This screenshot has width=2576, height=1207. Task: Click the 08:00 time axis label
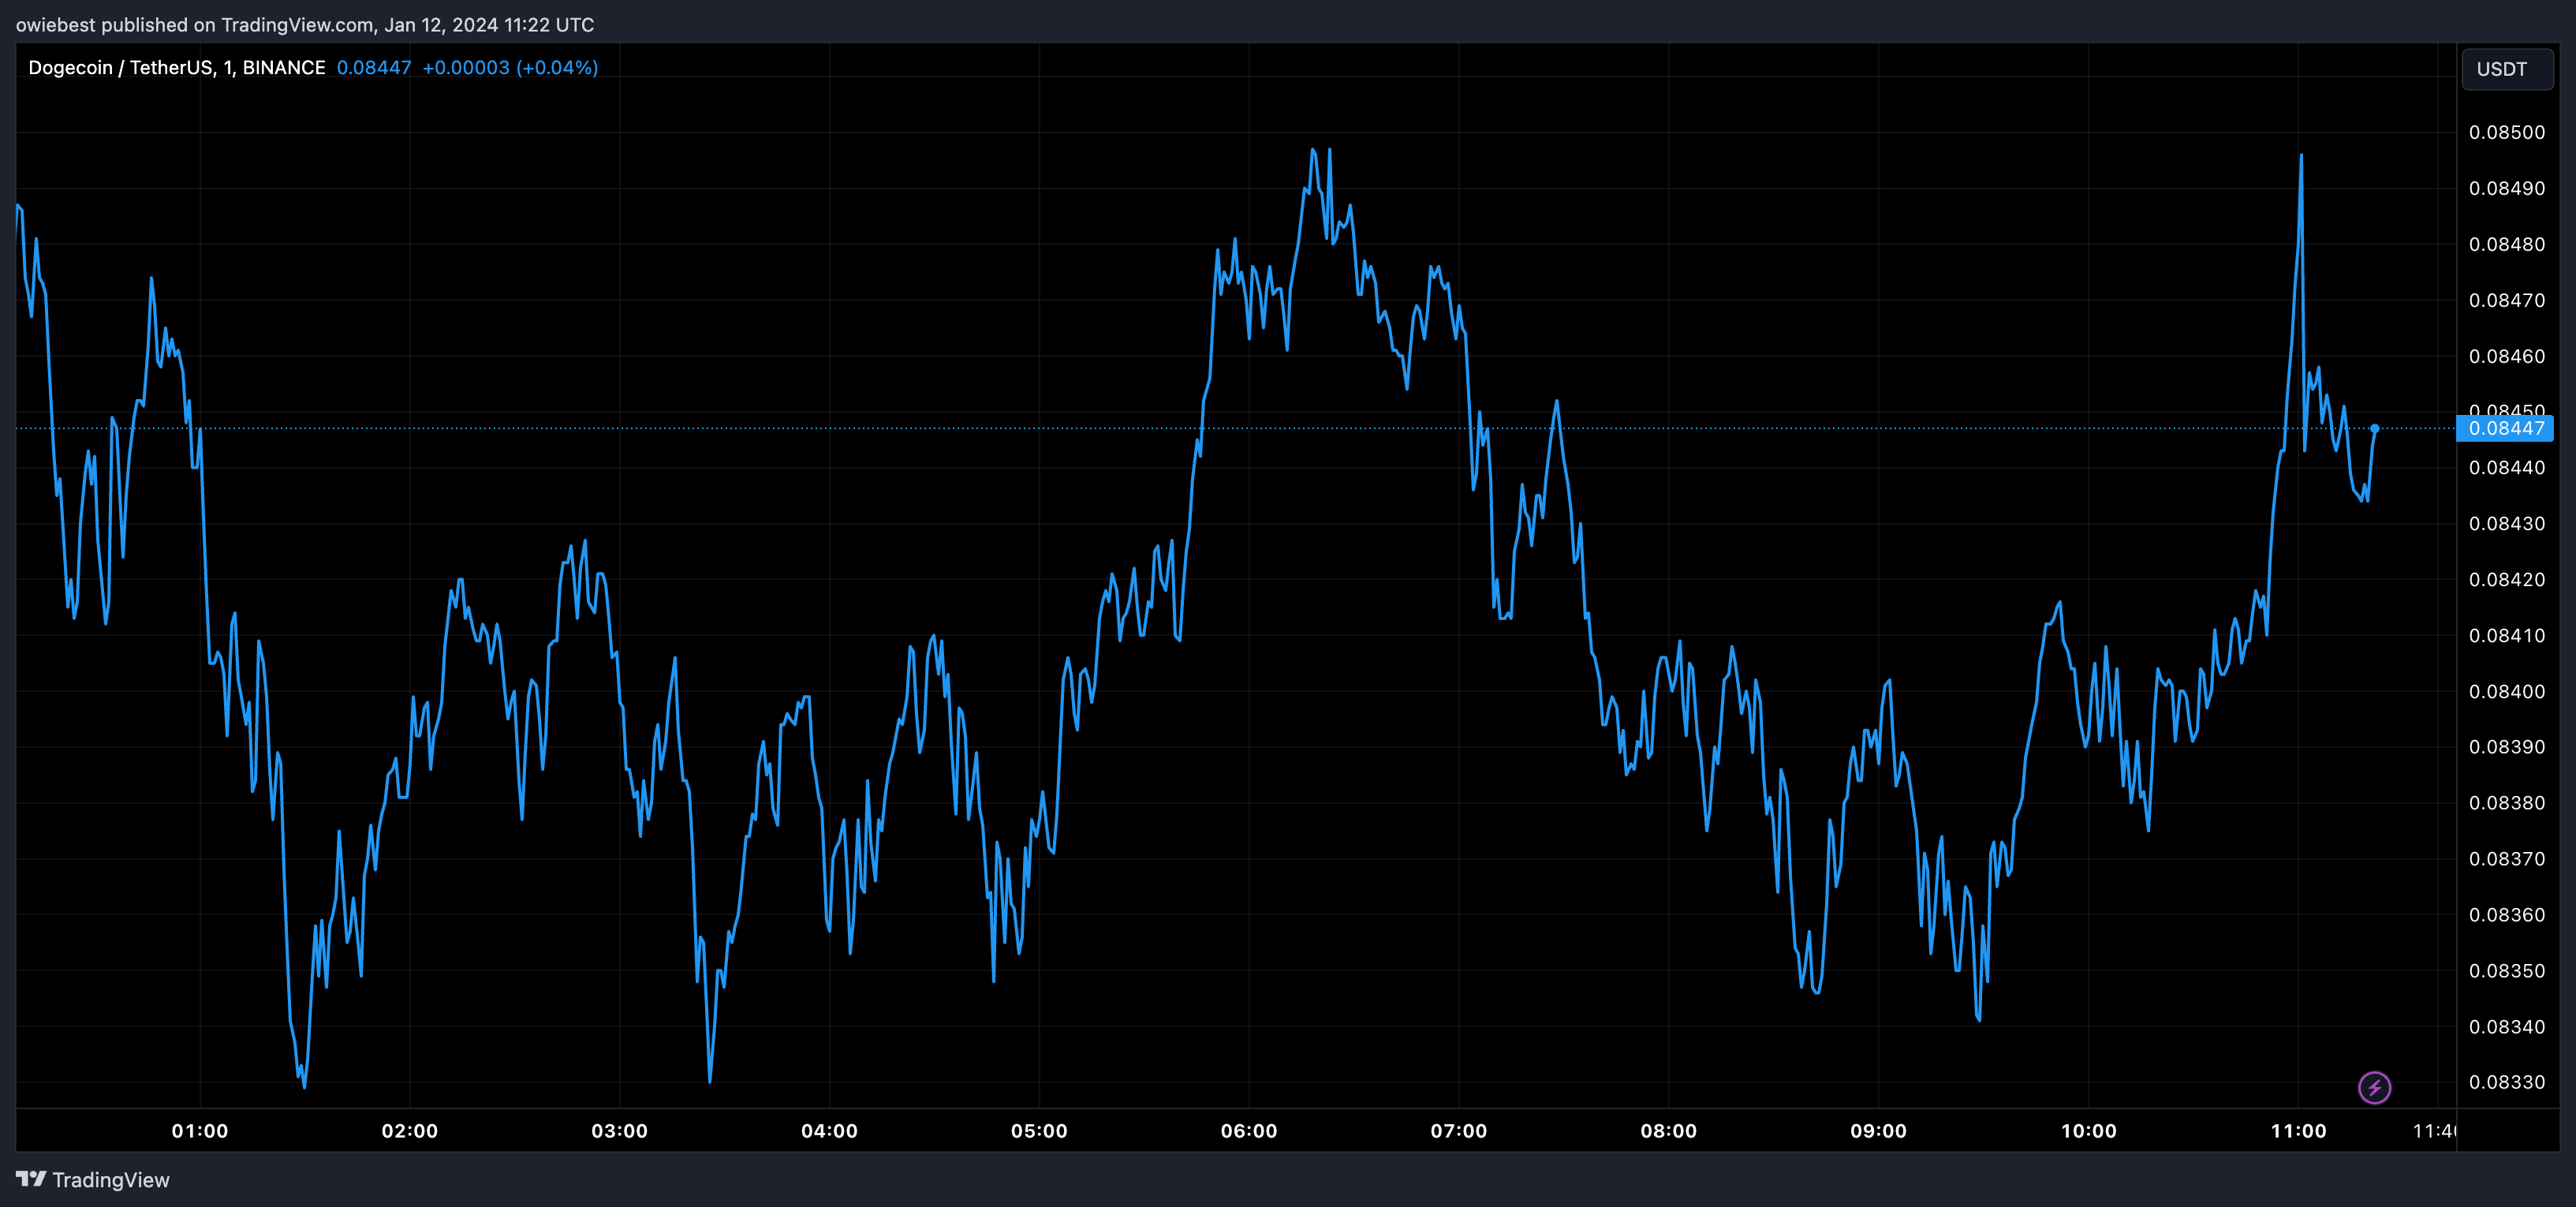(1669, 1131)
